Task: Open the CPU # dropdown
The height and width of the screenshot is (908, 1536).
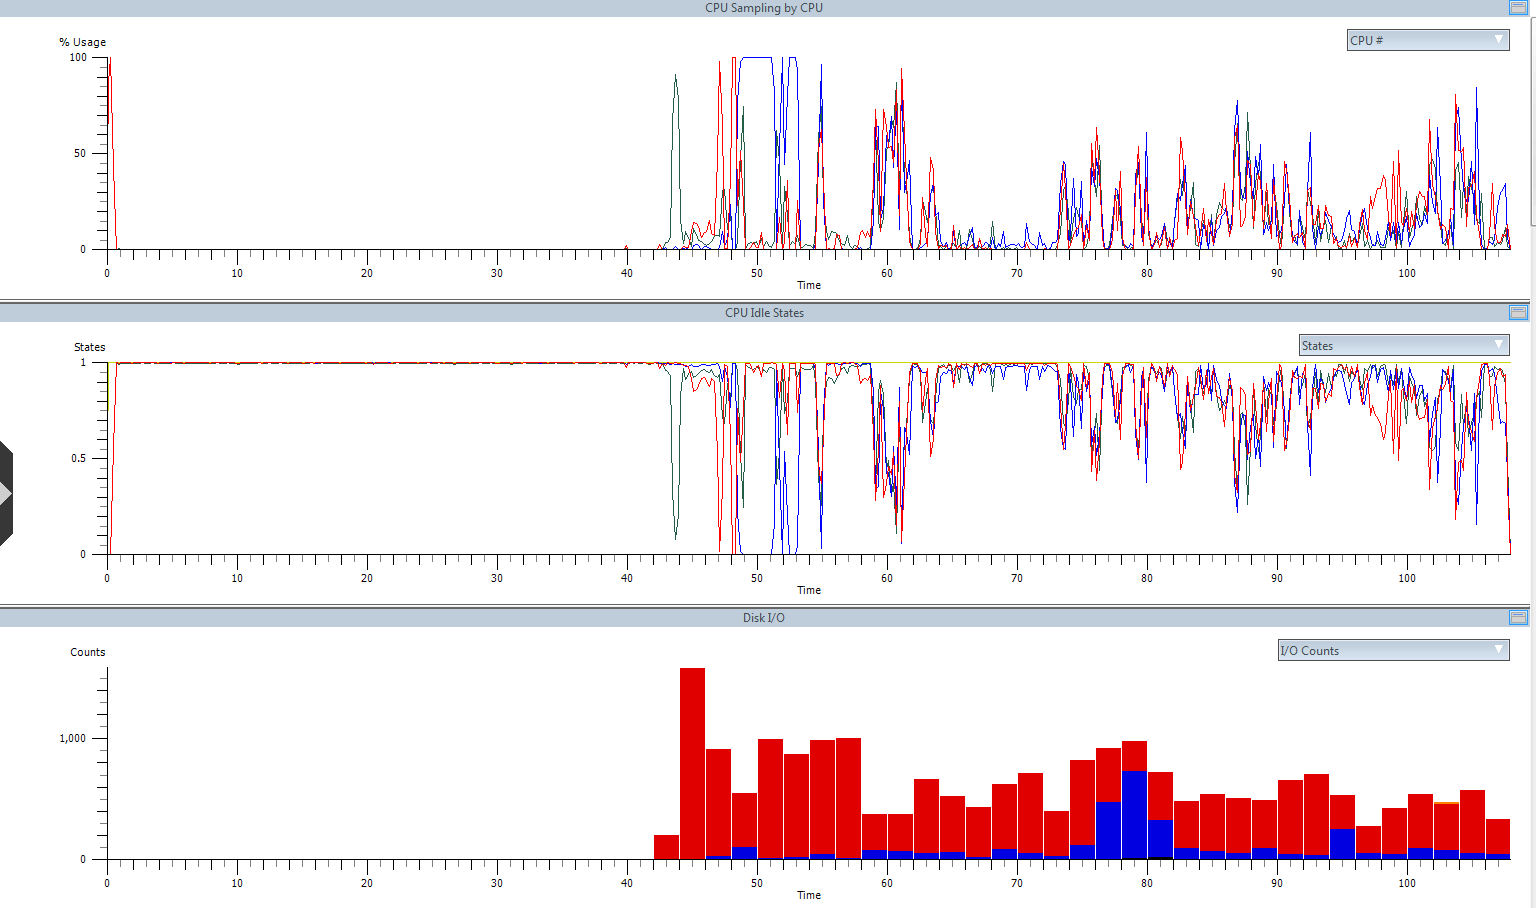Action: point(1428,40)
